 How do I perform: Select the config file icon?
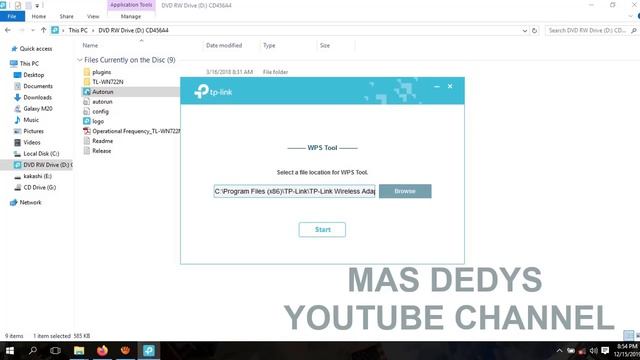click(87, 111)
